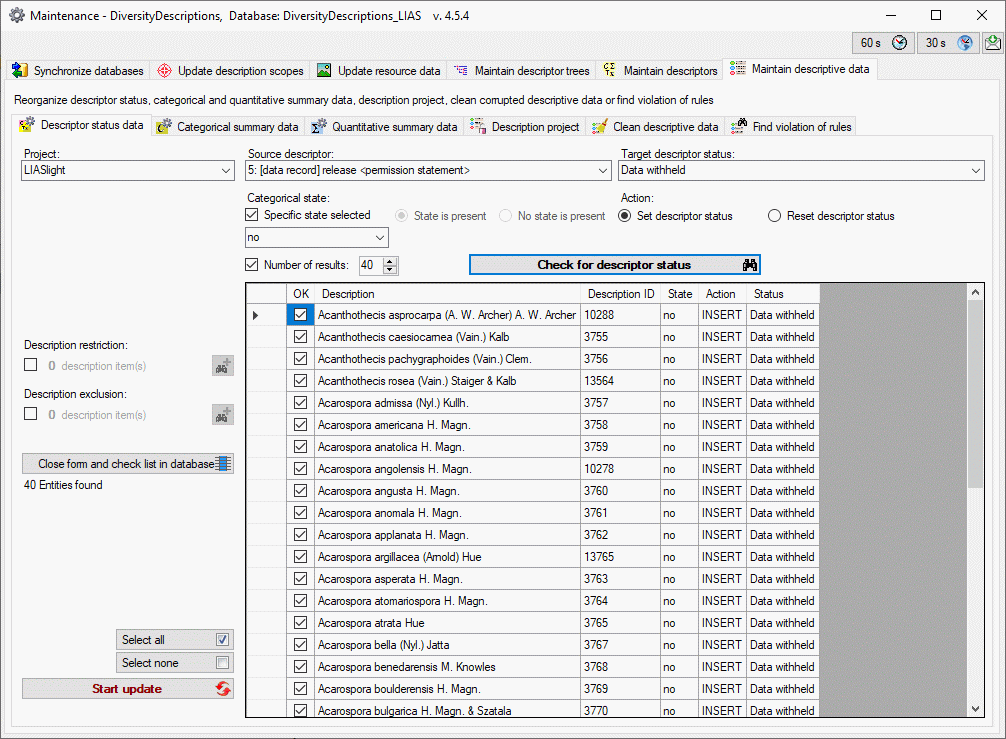This screenshot has height=739, width=1006.
Task: Increase number of results with up arrow
Action: point(390,260)
